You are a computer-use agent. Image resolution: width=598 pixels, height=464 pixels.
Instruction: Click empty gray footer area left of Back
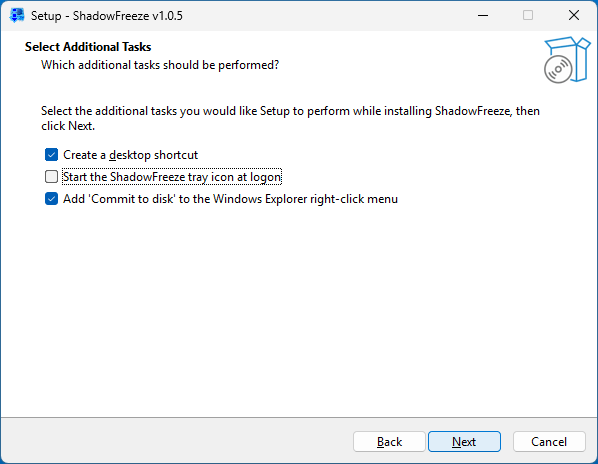tap(175, 440)
